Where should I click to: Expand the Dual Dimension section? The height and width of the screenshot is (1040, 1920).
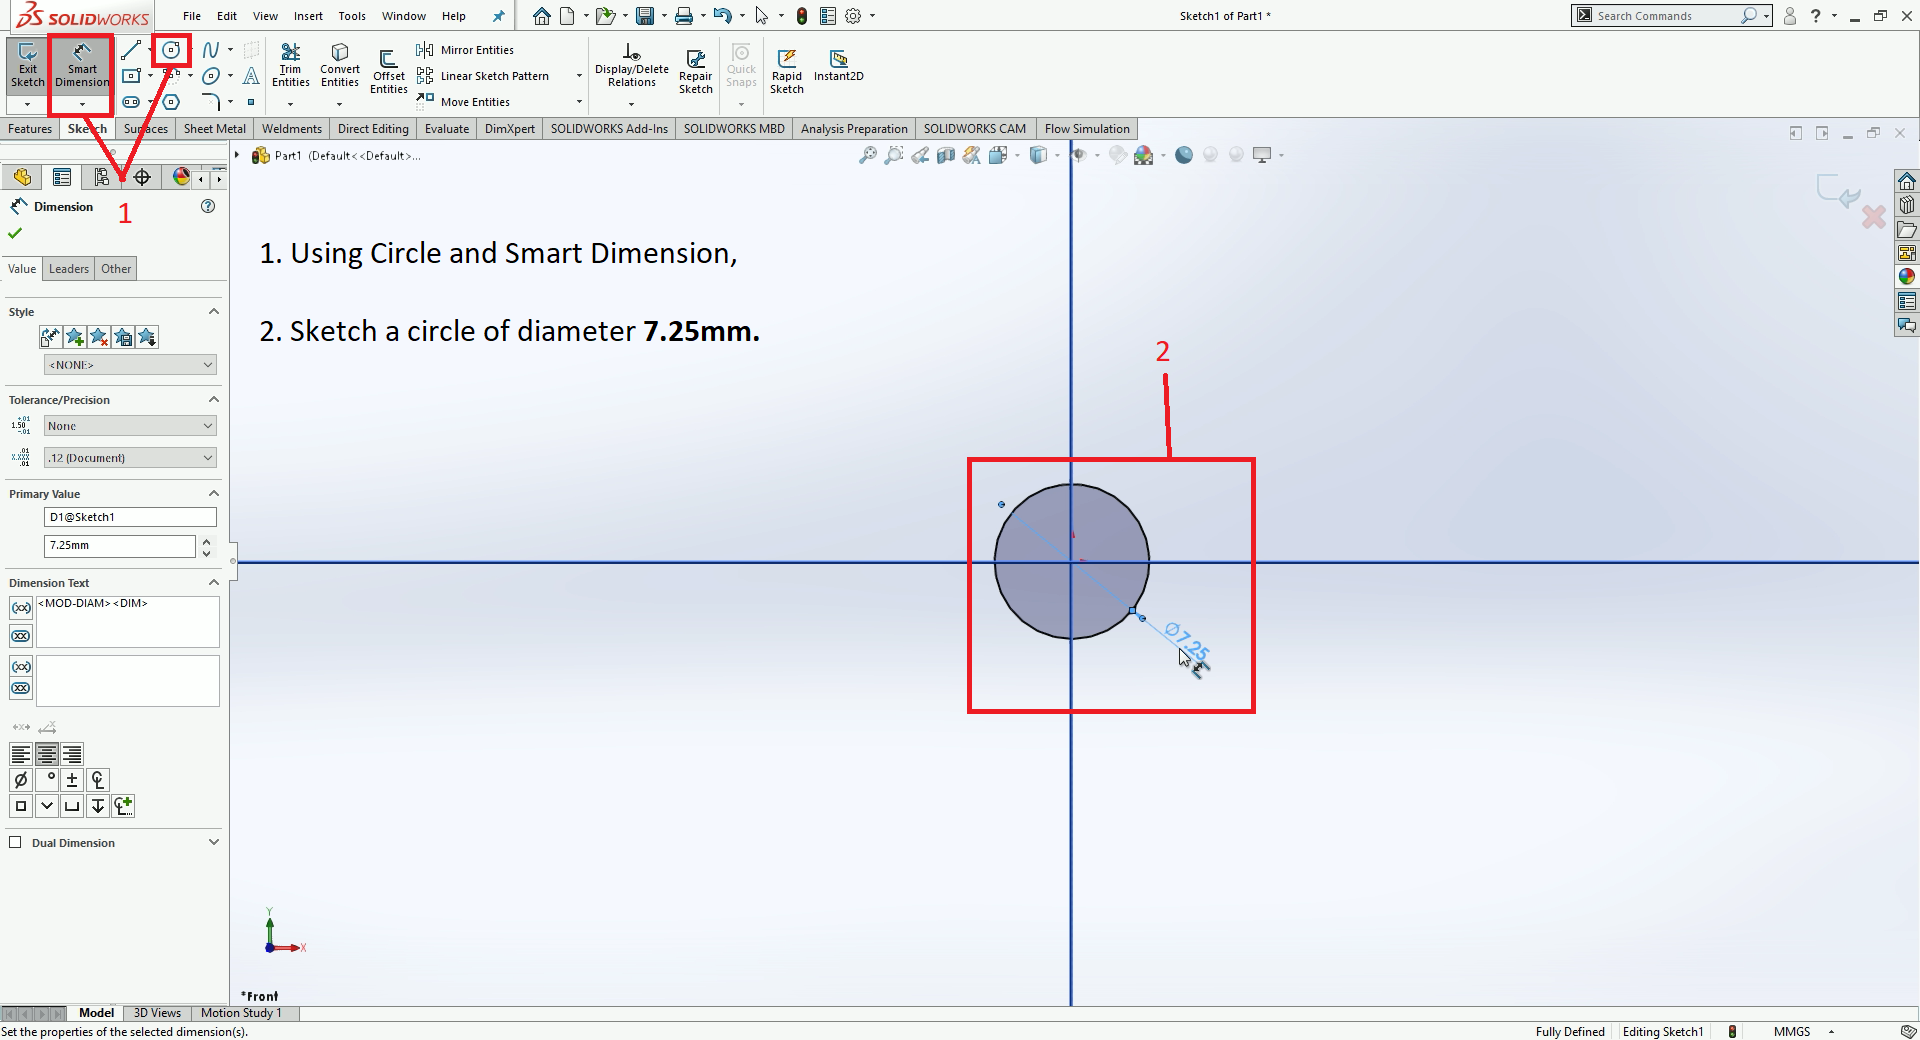(213, 843)
